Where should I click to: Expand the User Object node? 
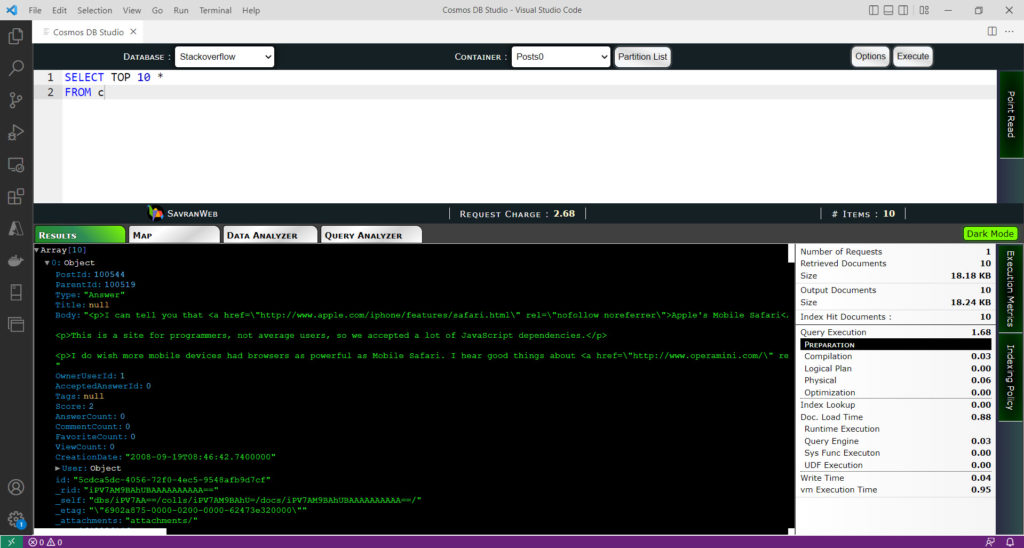click(58, 468)
